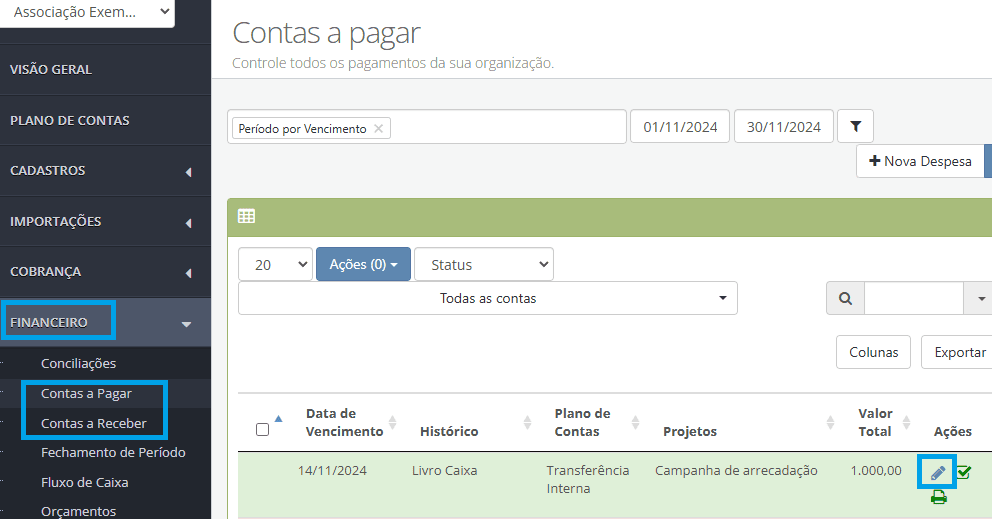The width and height of the screenshot is (992, 519).
Task: Click the start date field 01/11/2024
Action: pyautogui.click(x=680, y=127)
